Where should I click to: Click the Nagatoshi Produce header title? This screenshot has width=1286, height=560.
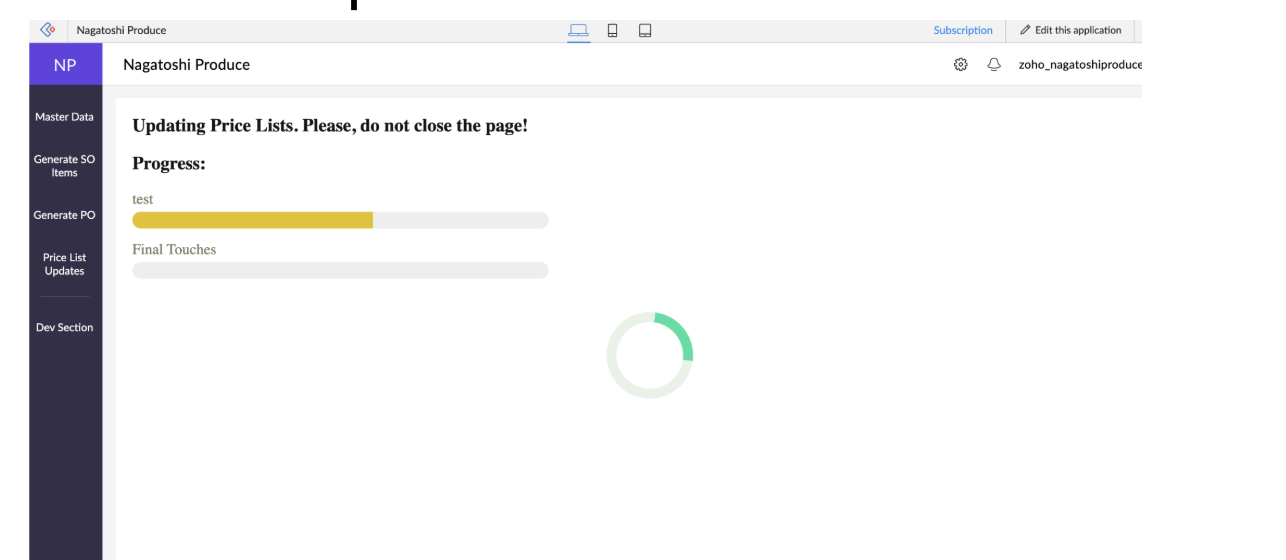[186, 65]
